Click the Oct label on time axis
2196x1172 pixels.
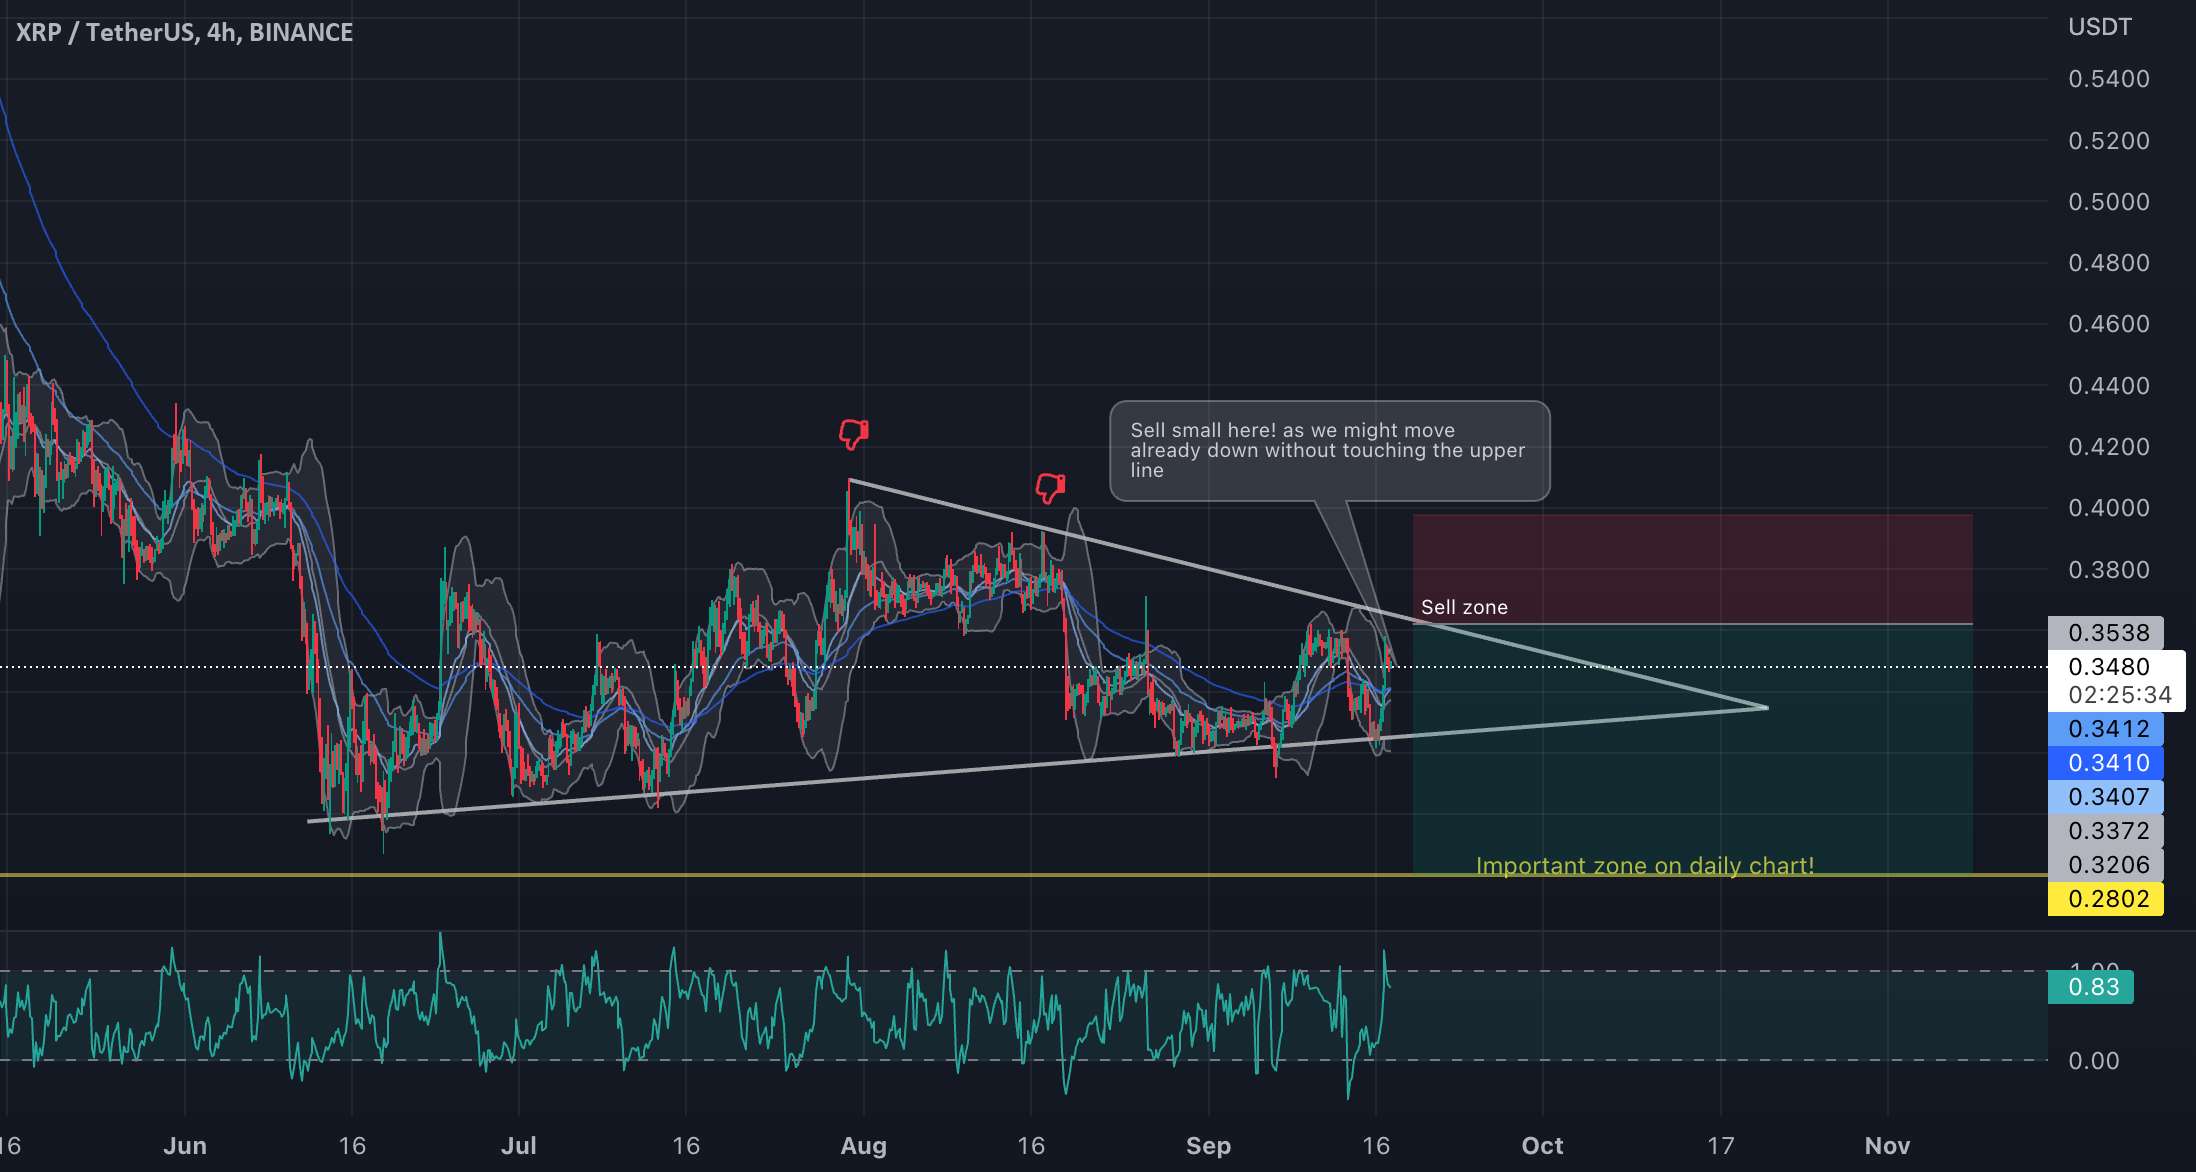coord(1542,1145)
